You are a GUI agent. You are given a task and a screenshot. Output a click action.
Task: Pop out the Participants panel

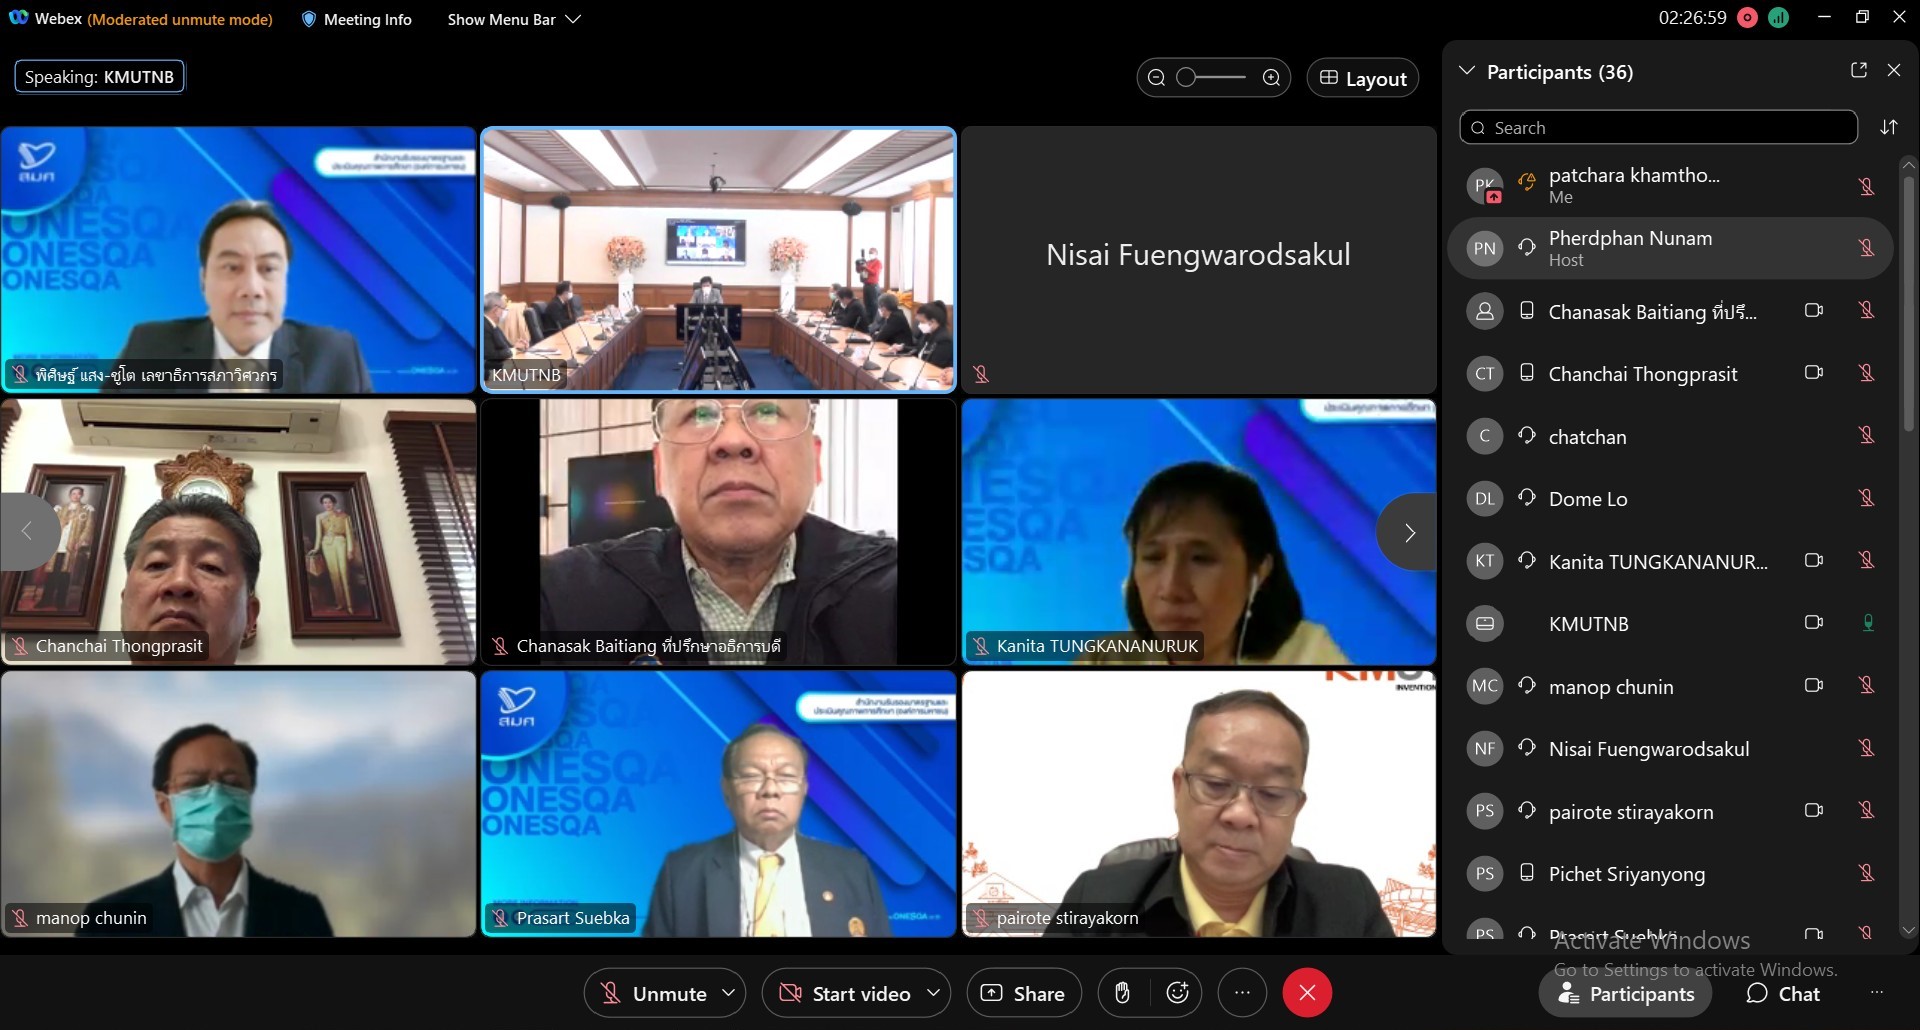(x=1858, y=70)
